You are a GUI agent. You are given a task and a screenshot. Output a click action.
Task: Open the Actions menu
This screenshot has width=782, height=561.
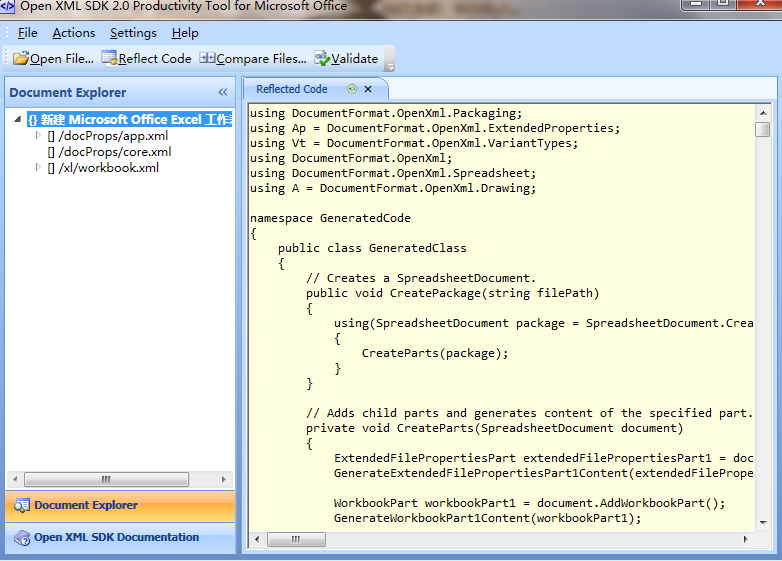(73, 33)
